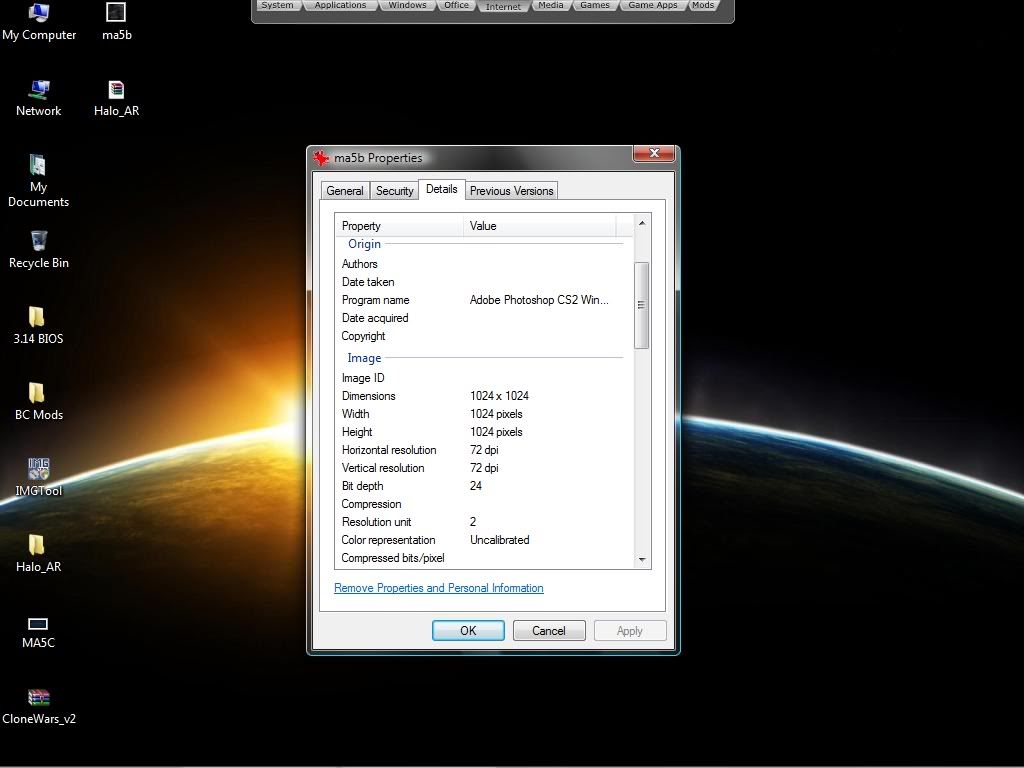The image size is (1024, 768).
Task: Close the ma5b Properties dialog
Action: (x=654, y=153)
